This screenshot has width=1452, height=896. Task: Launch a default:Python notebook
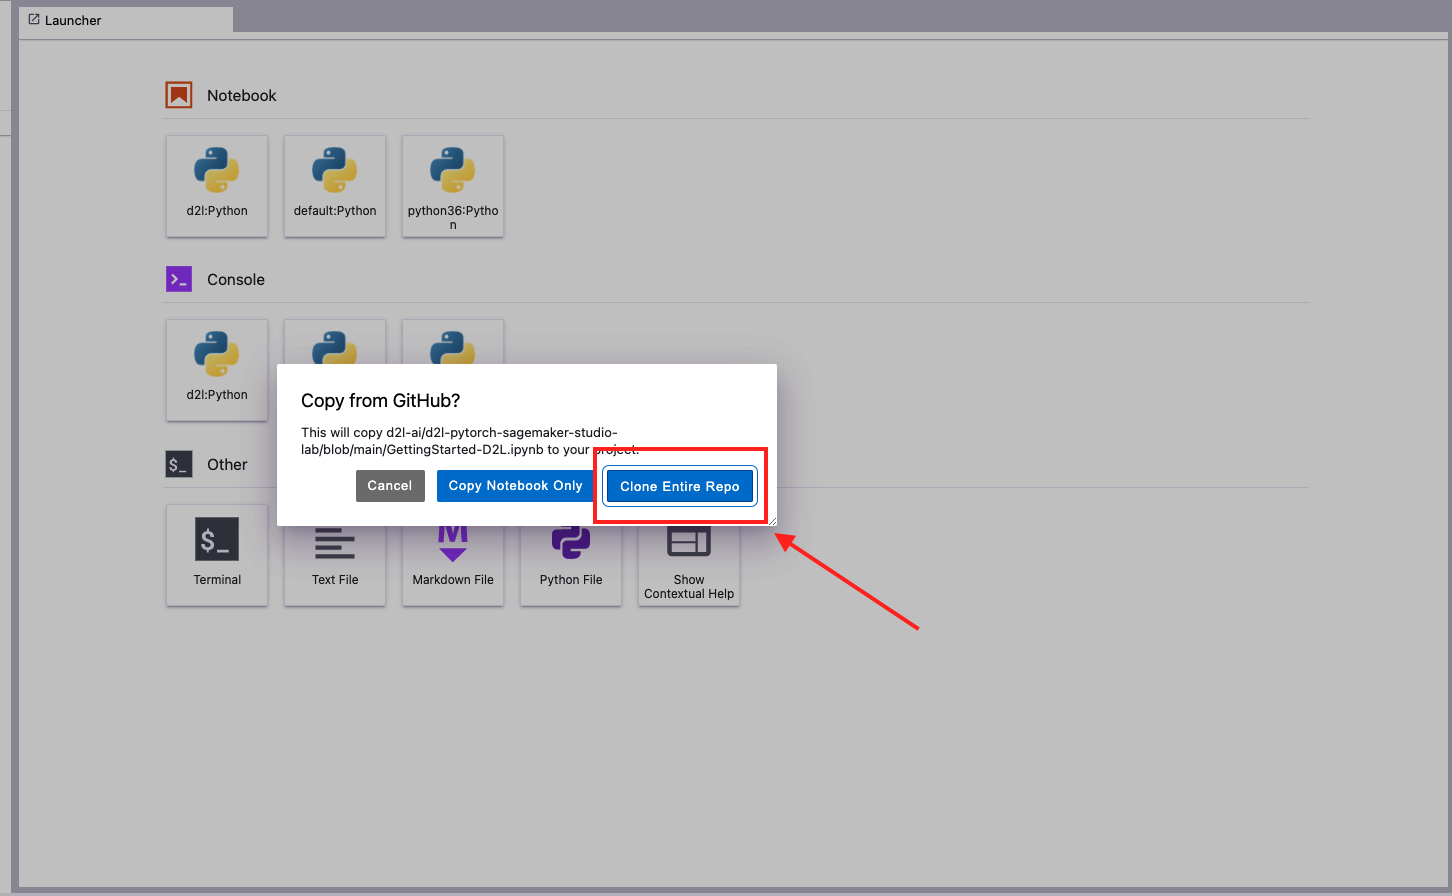(x=335, y=186)
